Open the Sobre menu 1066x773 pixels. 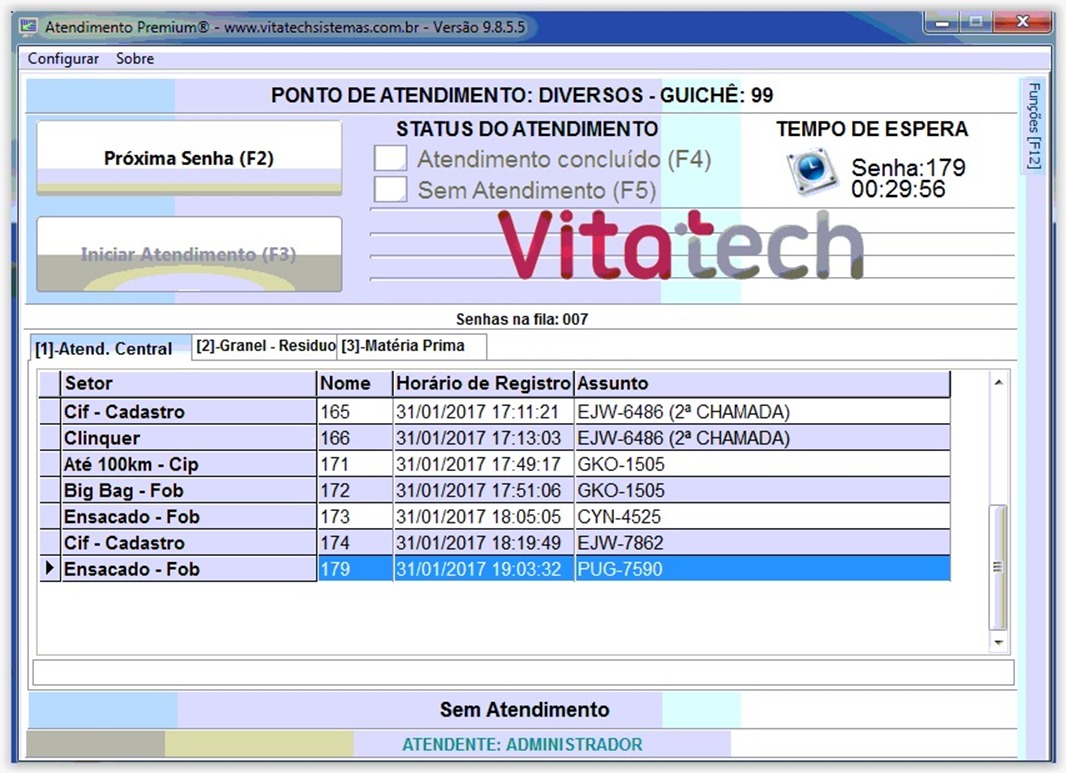[135, 59]
